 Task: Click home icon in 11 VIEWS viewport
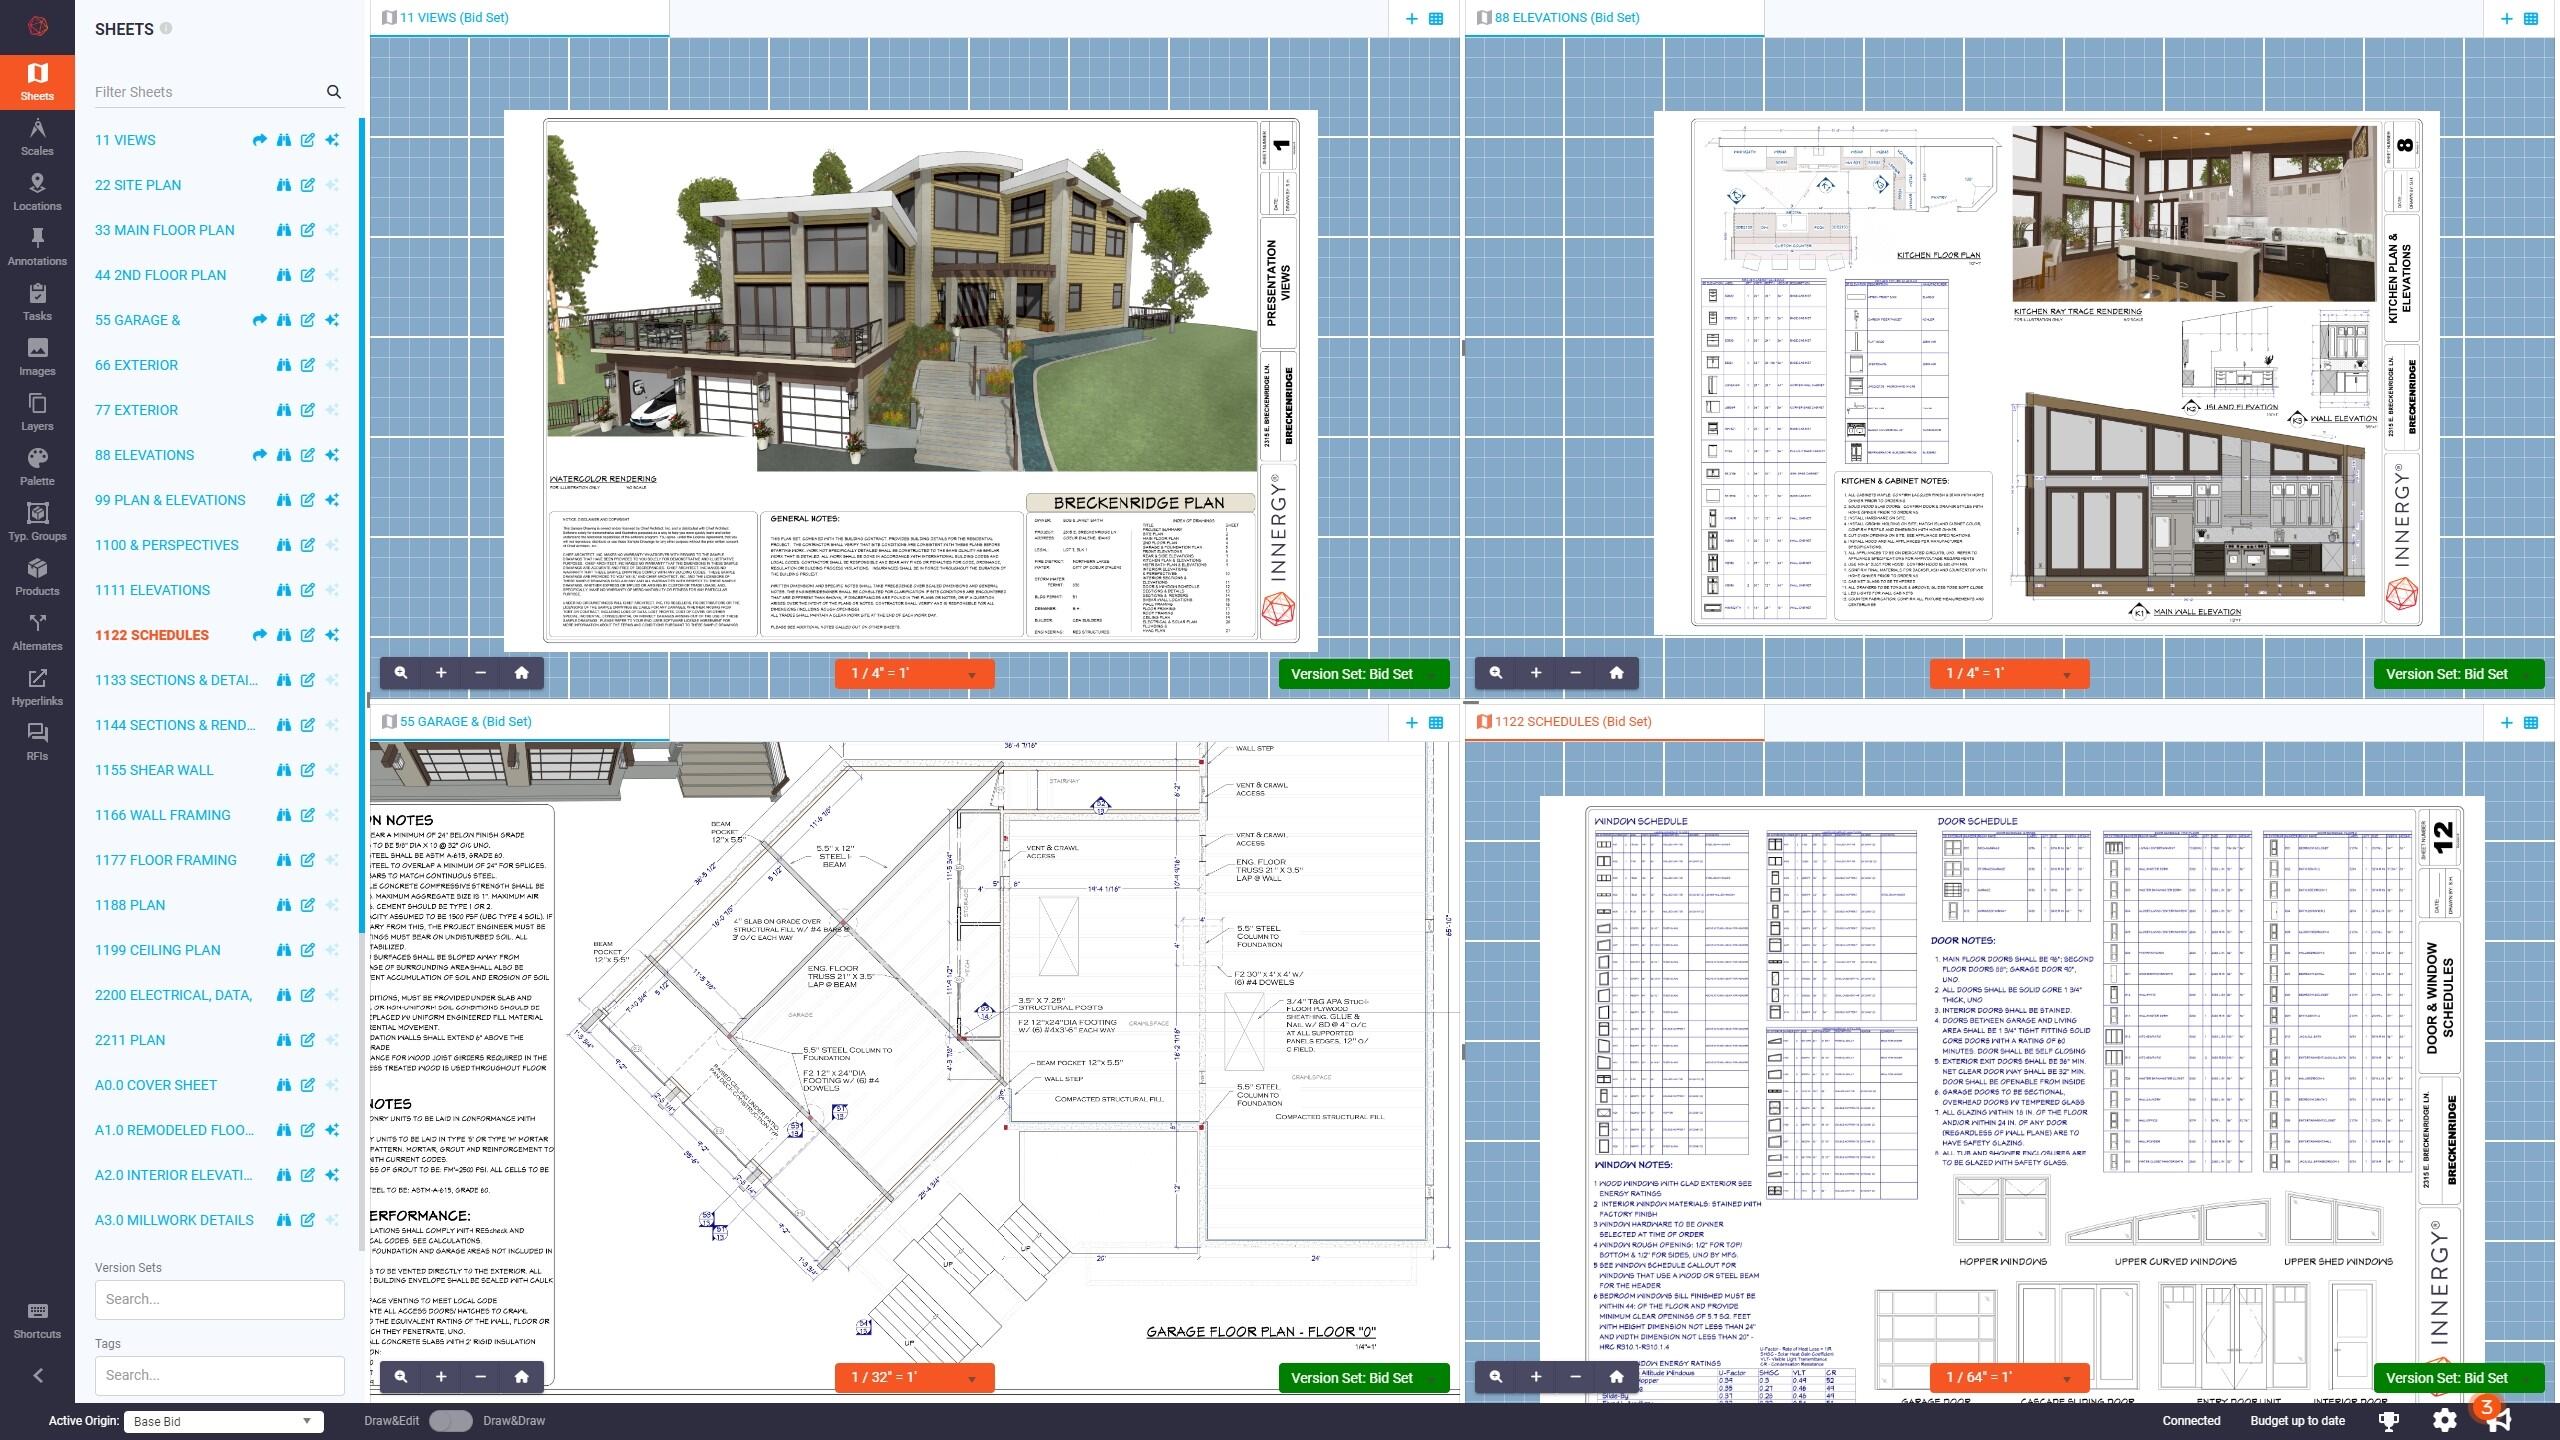click(x=521, y=673)
